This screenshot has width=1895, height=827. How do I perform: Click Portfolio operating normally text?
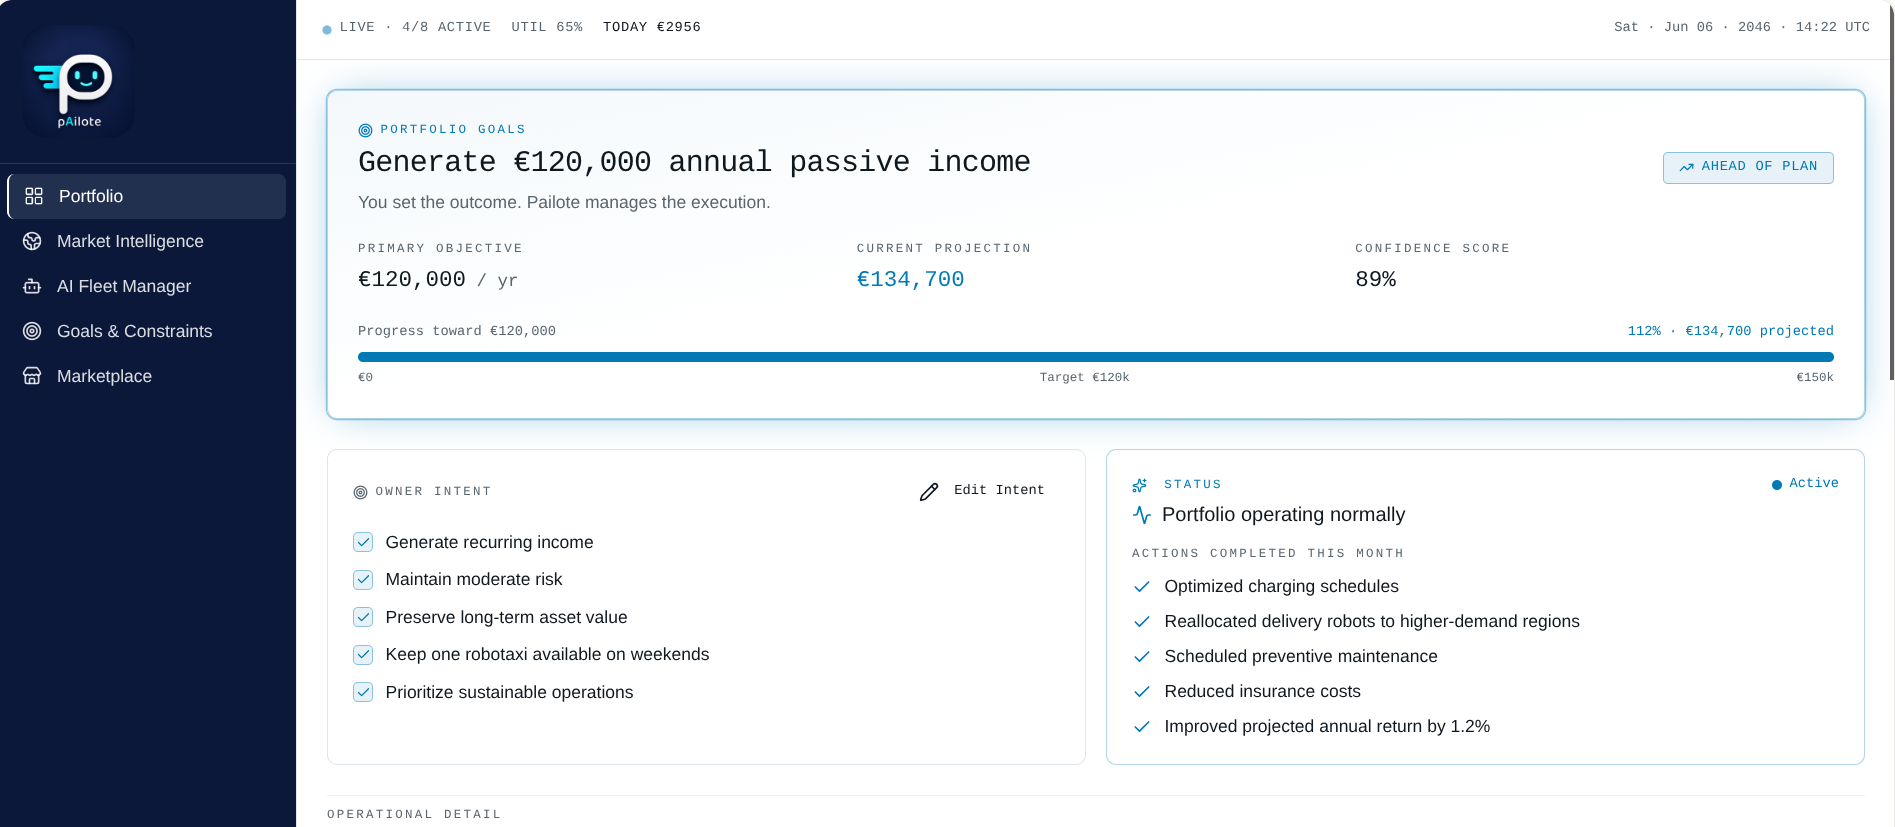(1283, 515)
